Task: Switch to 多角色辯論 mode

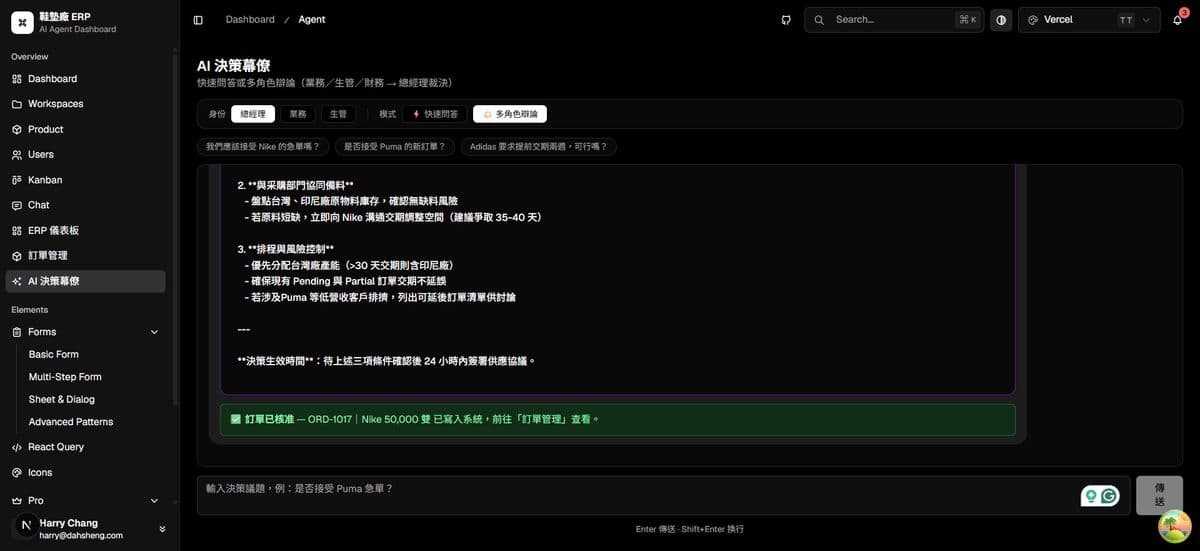Action: (510, 114)
